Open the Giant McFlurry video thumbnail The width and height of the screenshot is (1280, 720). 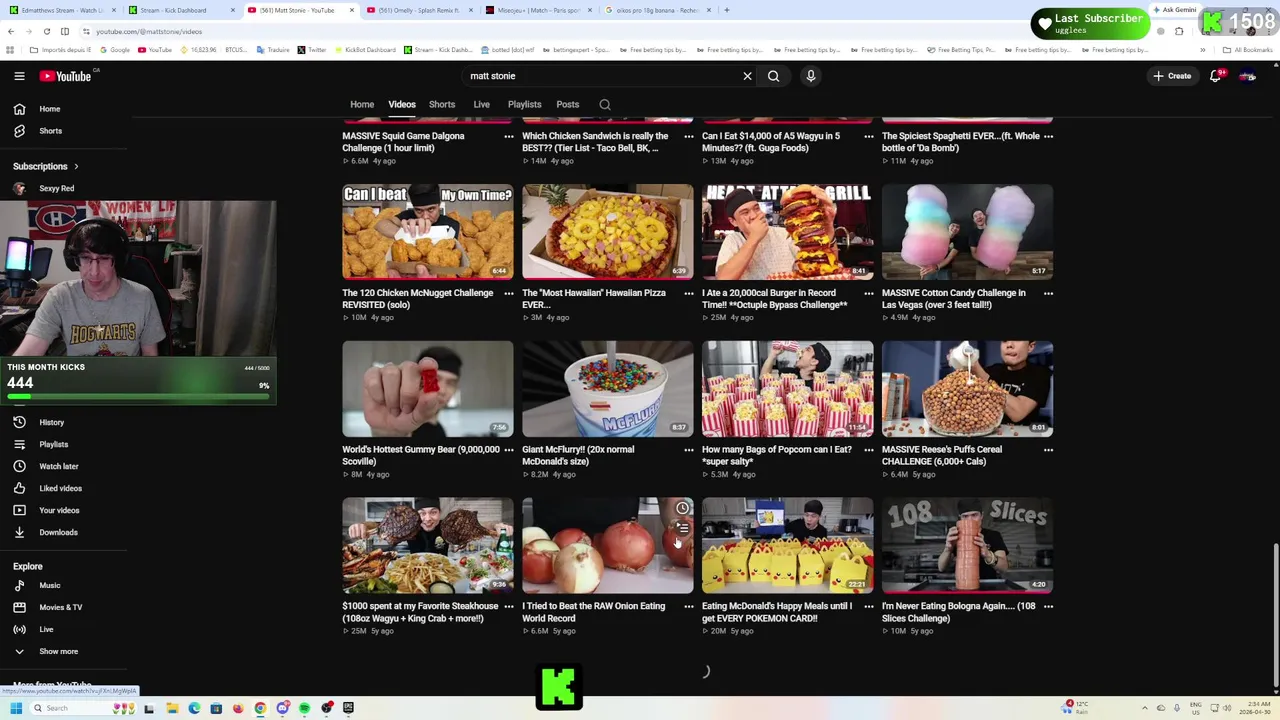(607, 388)
